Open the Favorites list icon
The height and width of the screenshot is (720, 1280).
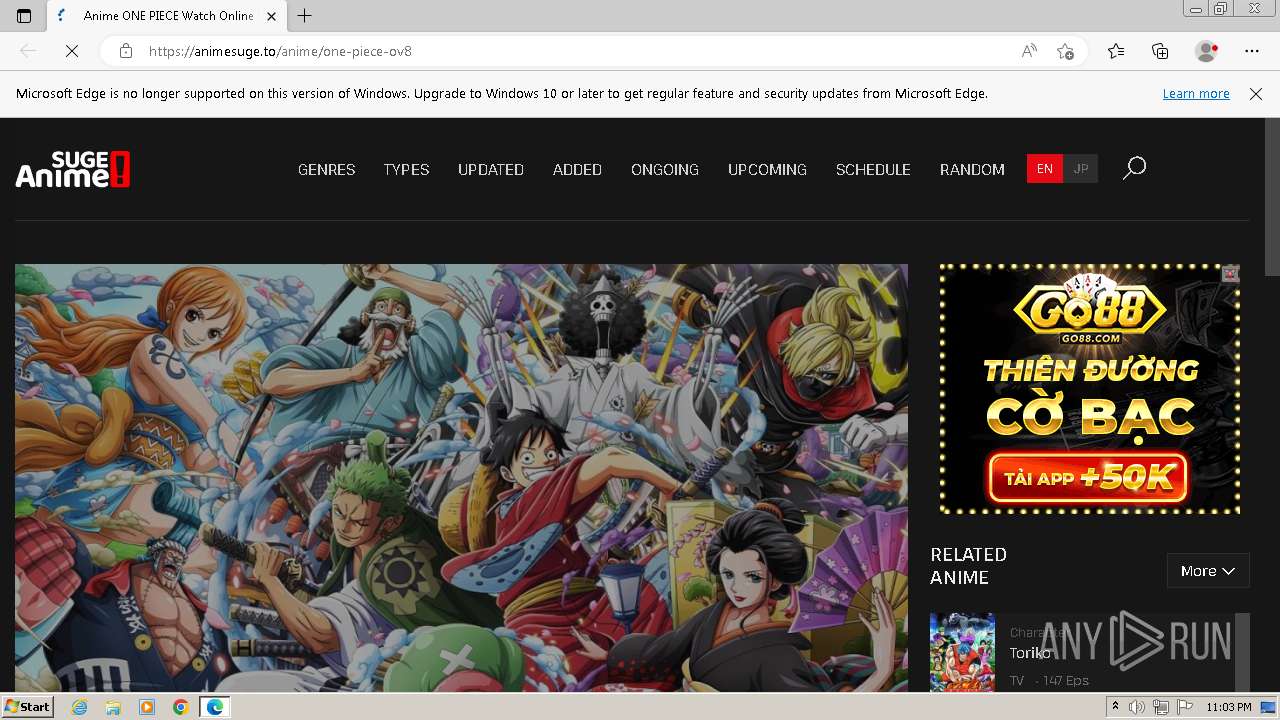(1116, 51)
